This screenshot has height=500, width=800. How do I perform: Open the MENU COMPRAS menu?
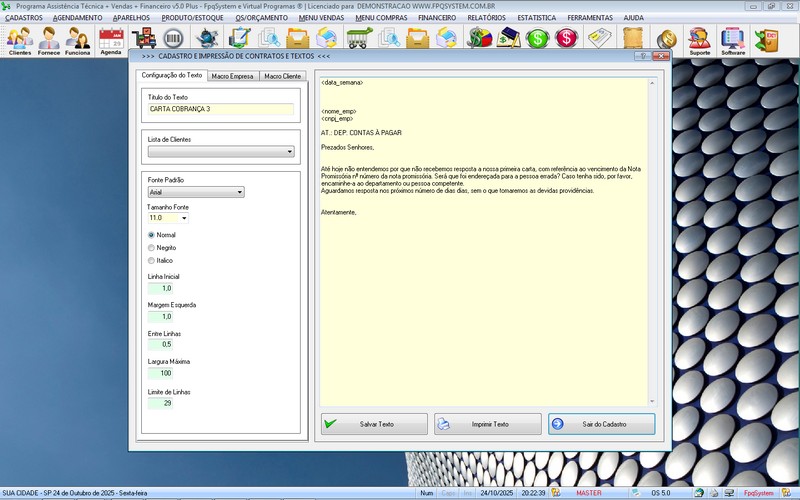click(381, 18)
